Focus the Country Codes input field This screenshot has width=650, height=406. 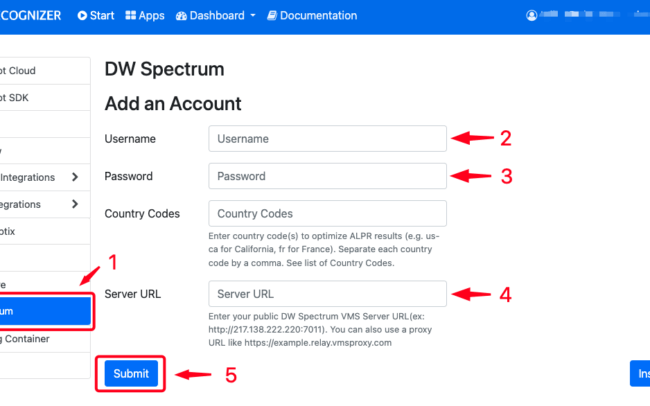pos(327,214)
